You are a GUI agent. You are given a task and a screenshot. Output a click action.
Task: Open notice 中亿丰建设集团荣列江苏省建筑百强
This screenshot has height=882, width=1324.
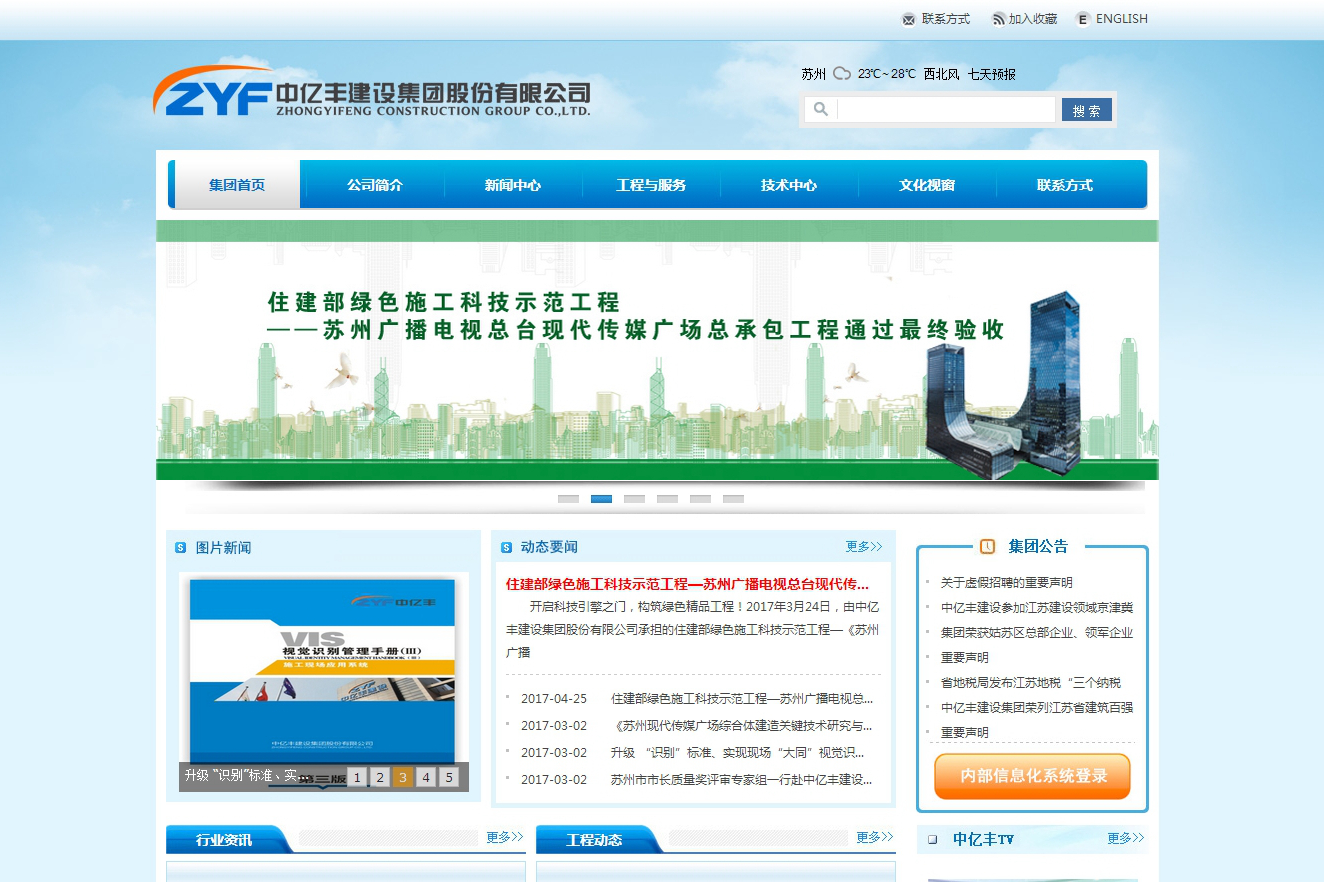click(x=1037, y=708)
